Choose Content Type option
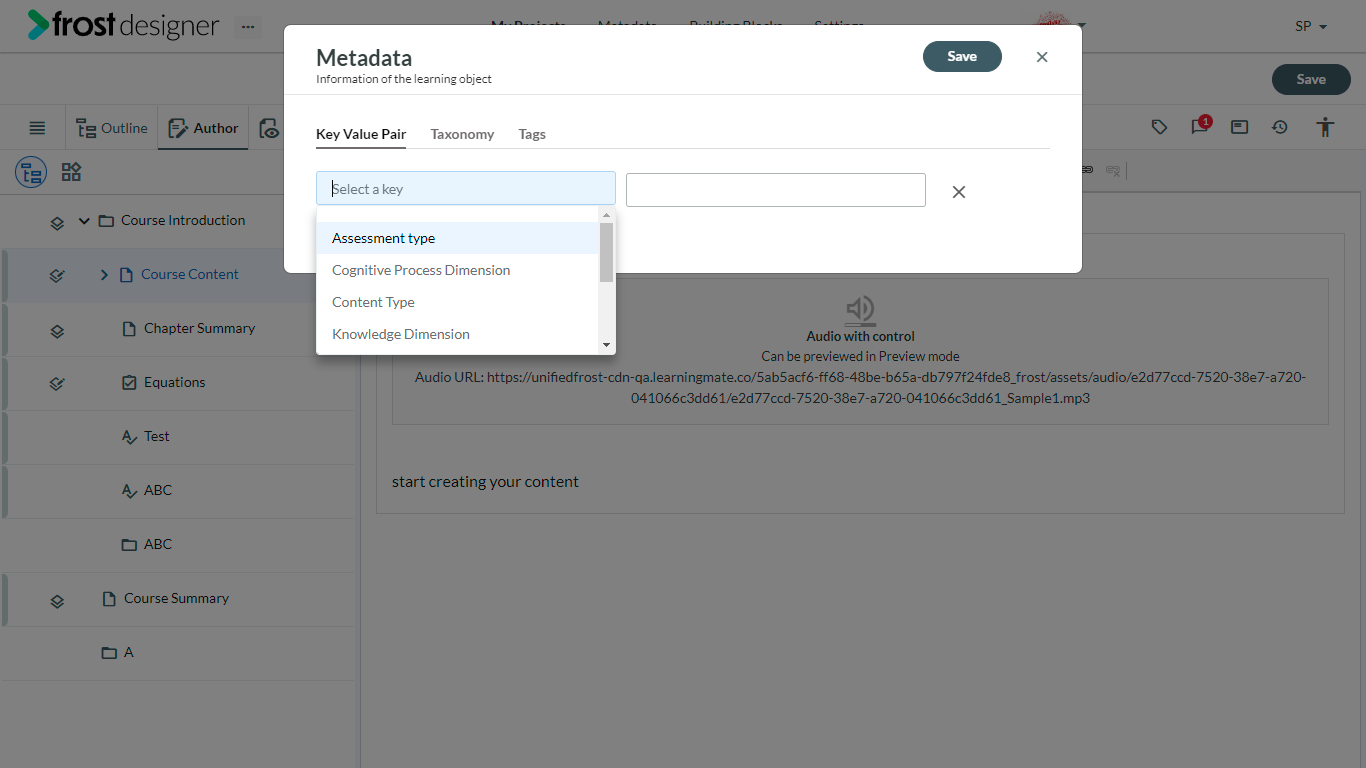This screenshot has height=768, width=1366. click(458, 302)
